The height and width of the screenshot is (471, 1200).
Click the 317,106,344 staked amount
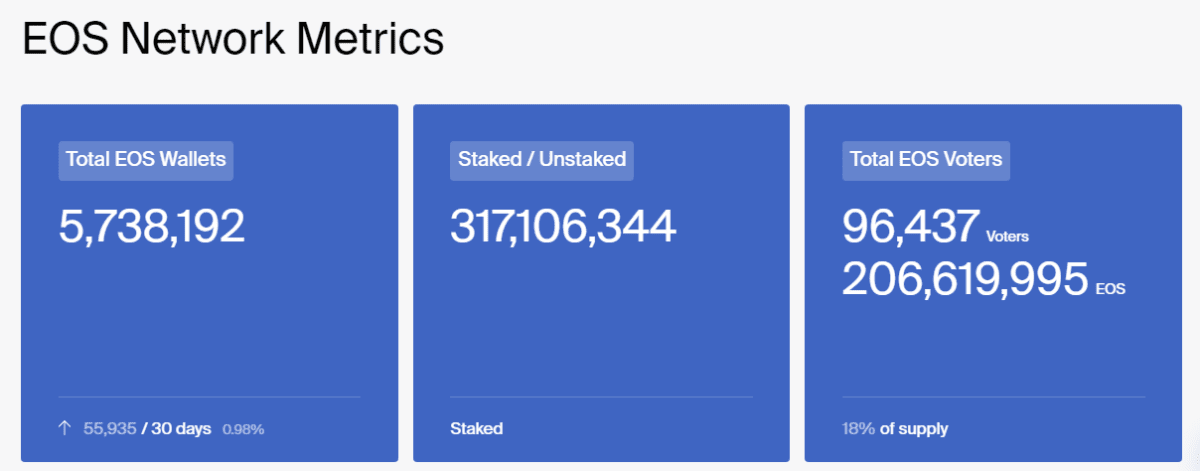point(563,227)
